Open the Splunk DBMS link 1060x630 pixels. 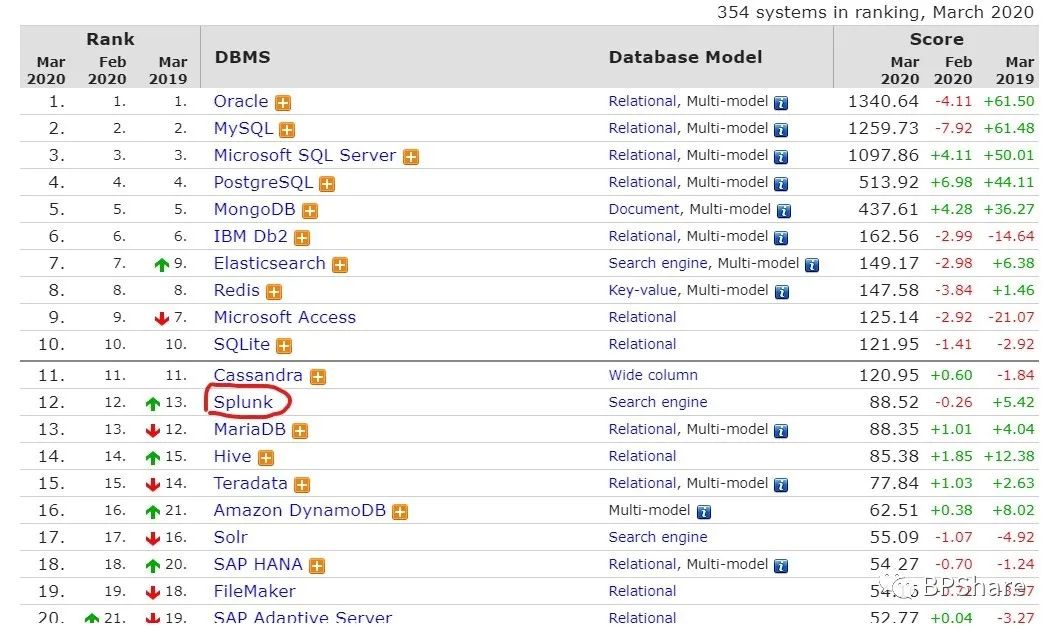(x=243, y=402)
